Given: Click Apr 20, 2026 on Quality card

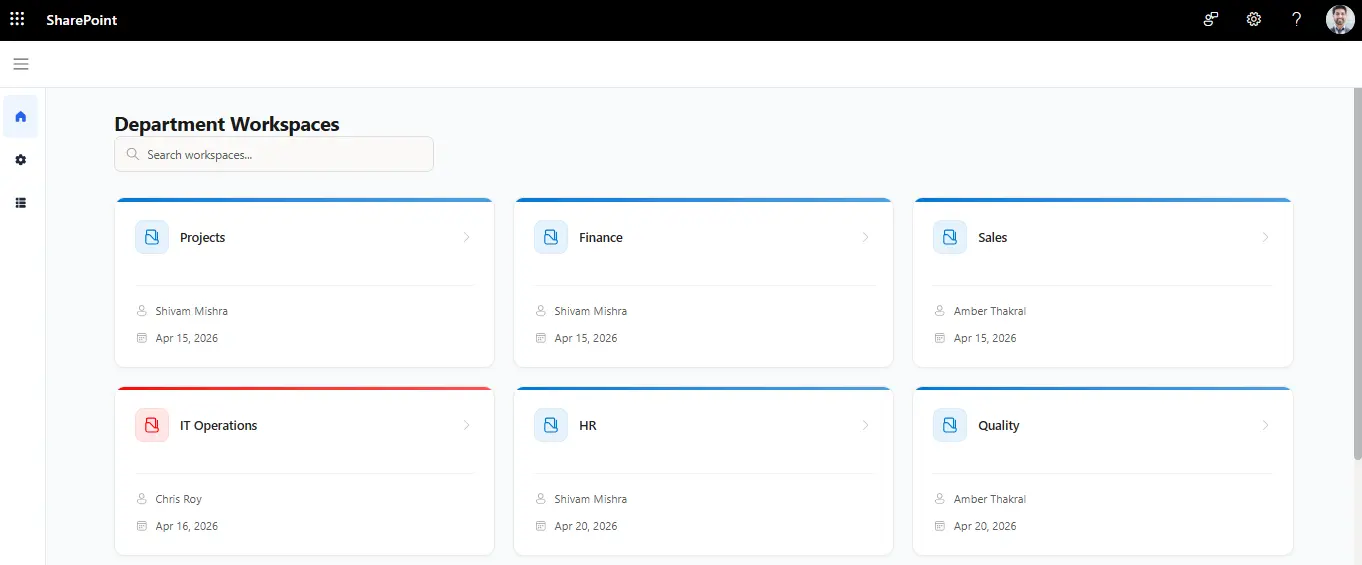Looking at the screenshot, I should (985, 526).
